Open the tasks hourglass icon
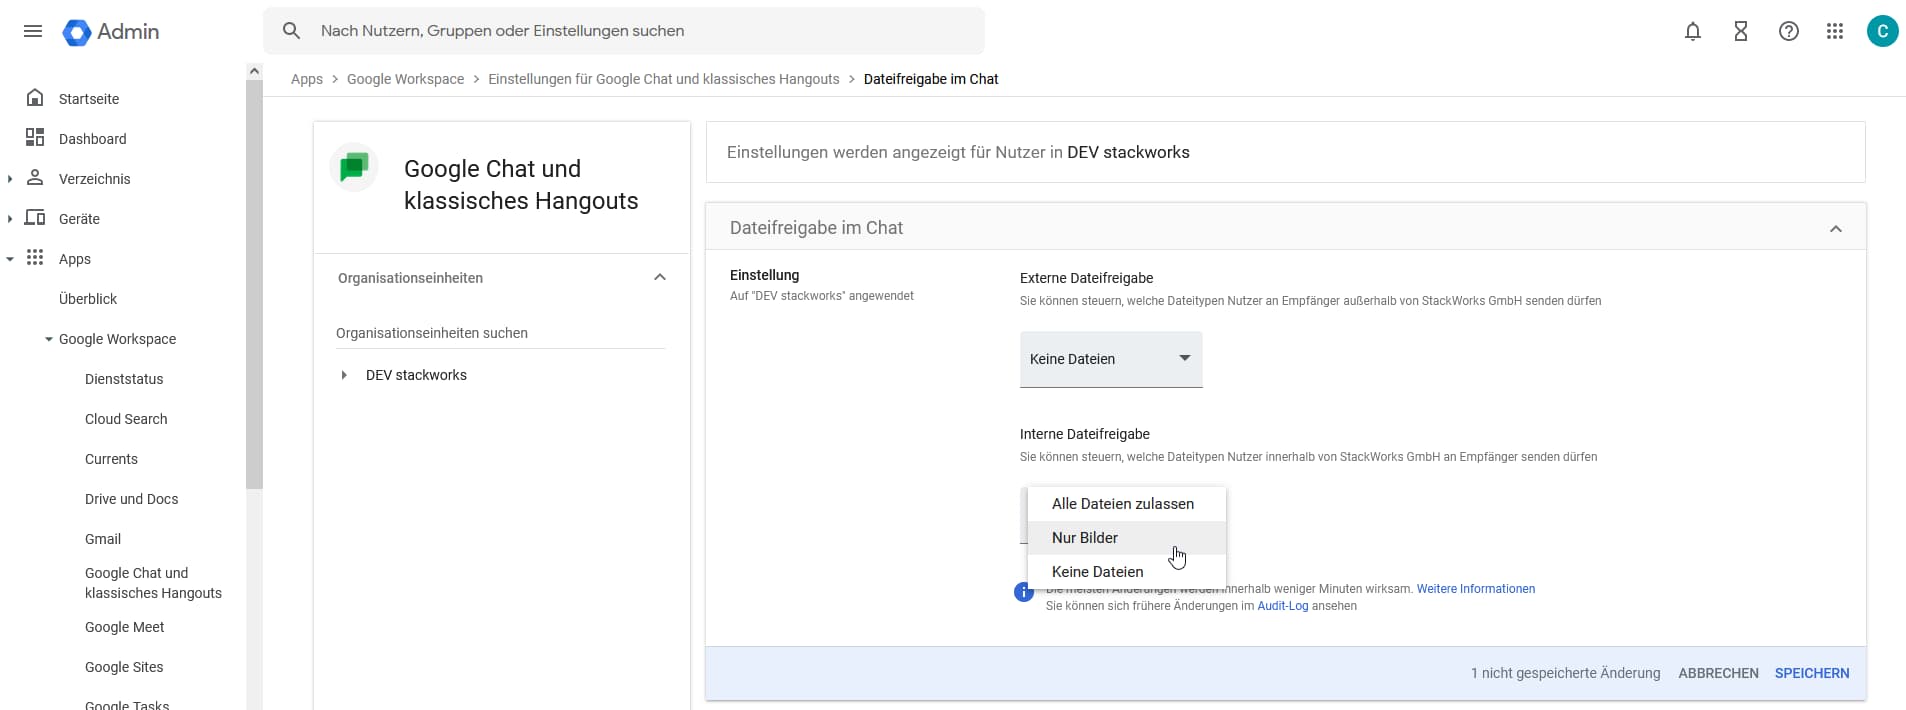 click(1741, 31)
